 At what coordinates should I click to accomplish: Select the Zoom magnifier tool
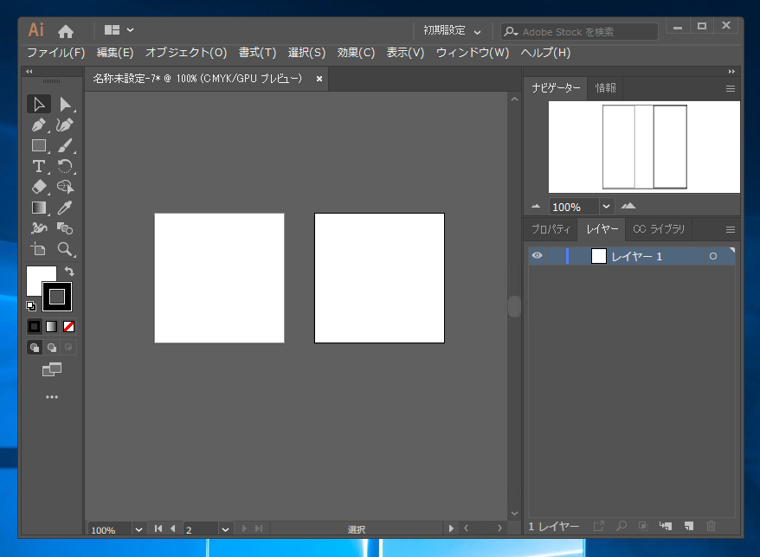pyautogui.click(x=65, y=249)
